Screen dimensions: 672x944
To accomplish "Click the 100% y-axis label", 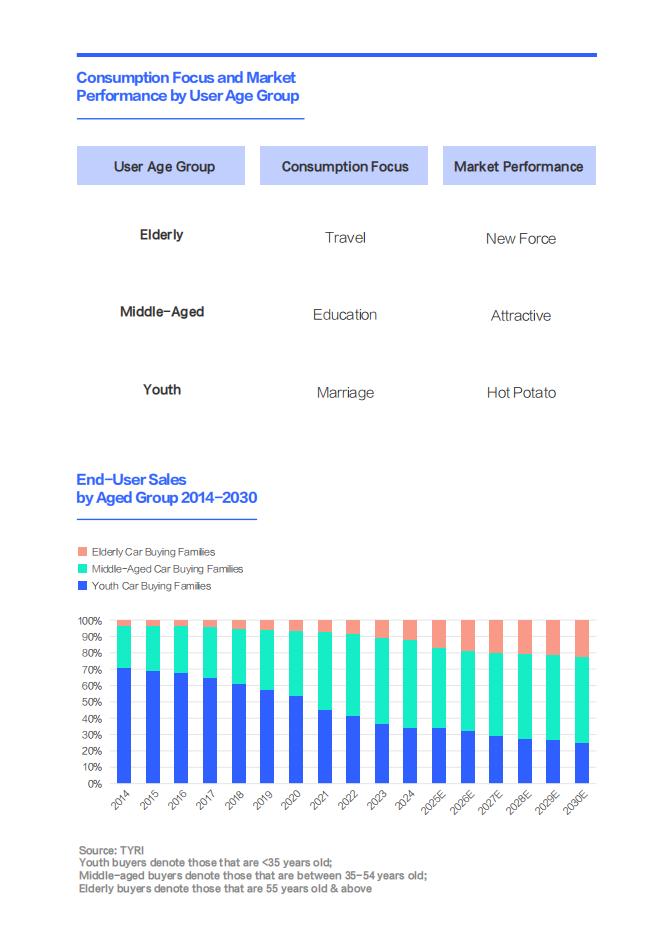I will coord(90,621).
